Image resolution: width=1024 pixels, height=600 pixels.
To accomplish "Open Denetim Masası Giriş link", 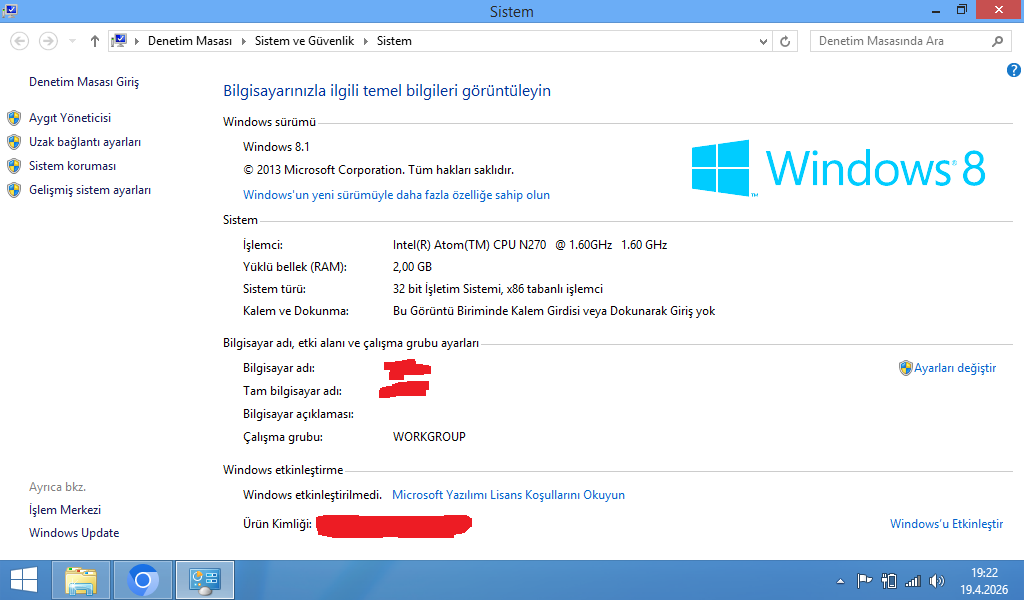I will pyautogui.click(x=84, y=82).
